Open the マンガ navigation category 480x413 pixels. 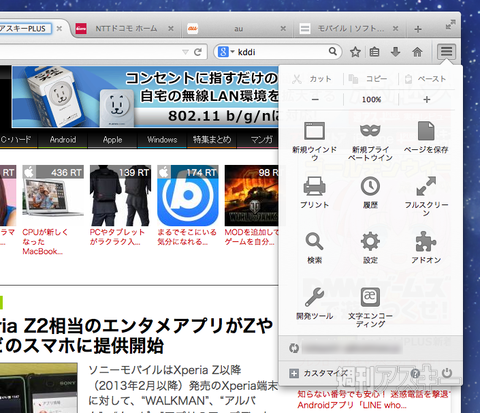tap(261, 139)
